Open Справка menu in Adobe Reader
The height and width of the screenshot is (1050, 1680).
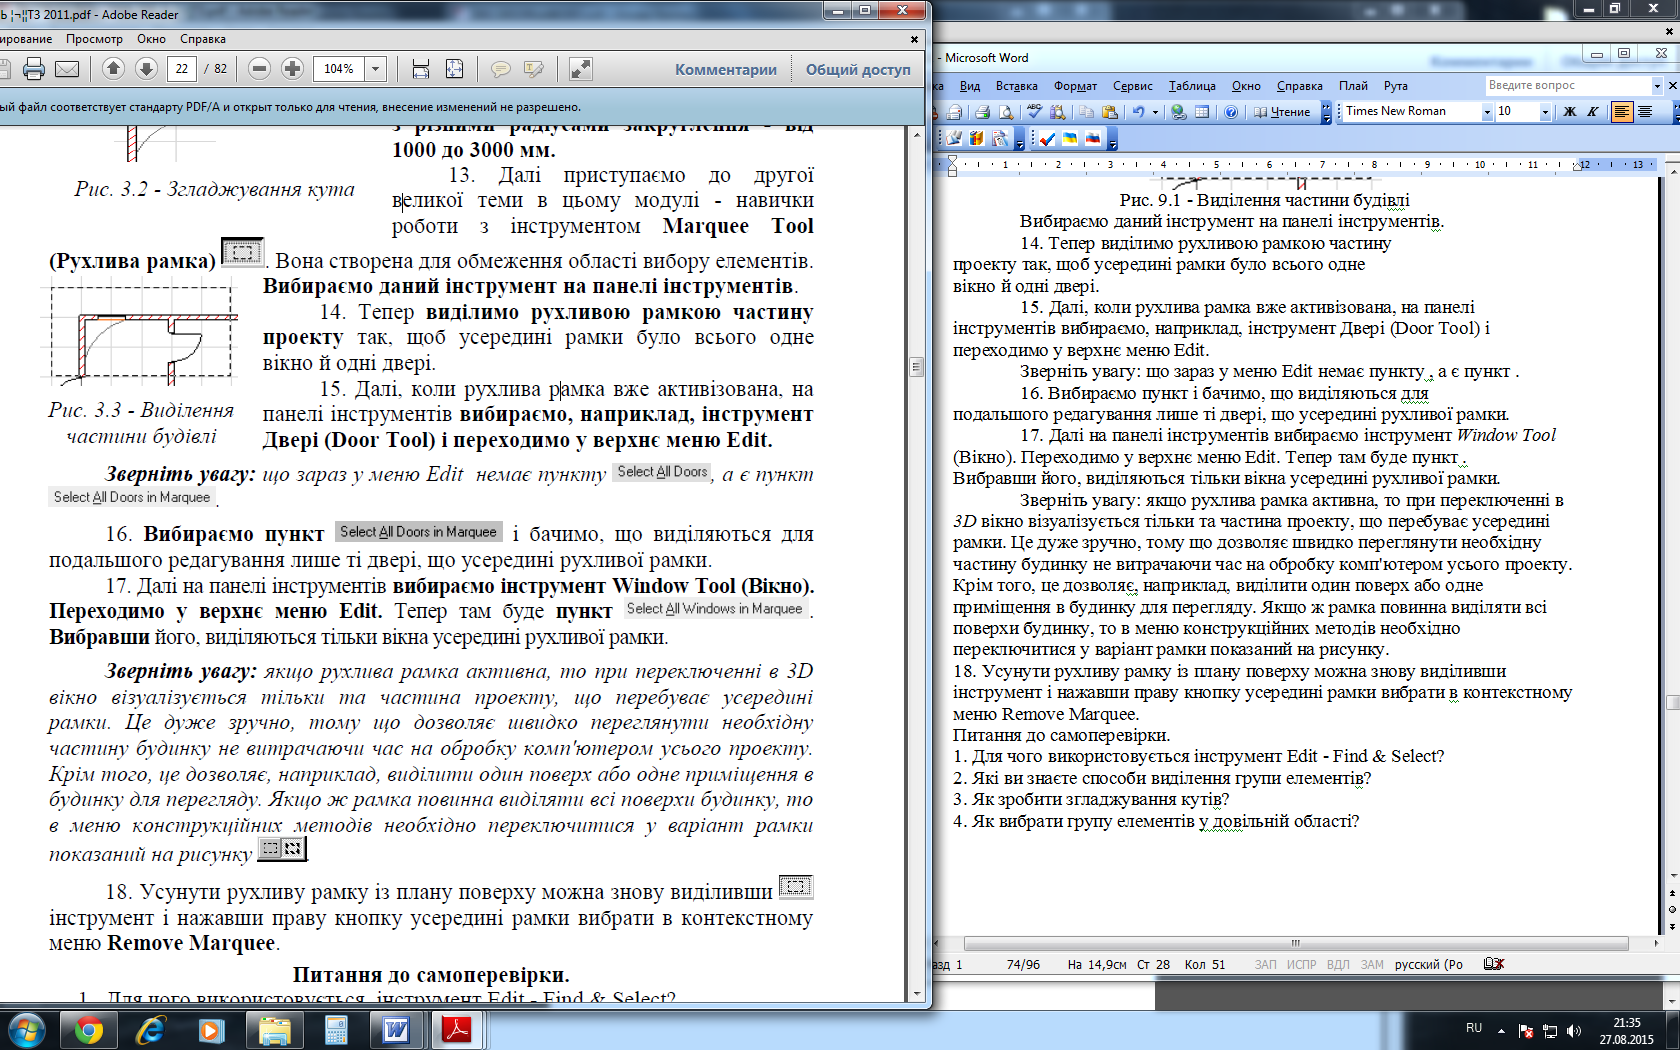203,39
